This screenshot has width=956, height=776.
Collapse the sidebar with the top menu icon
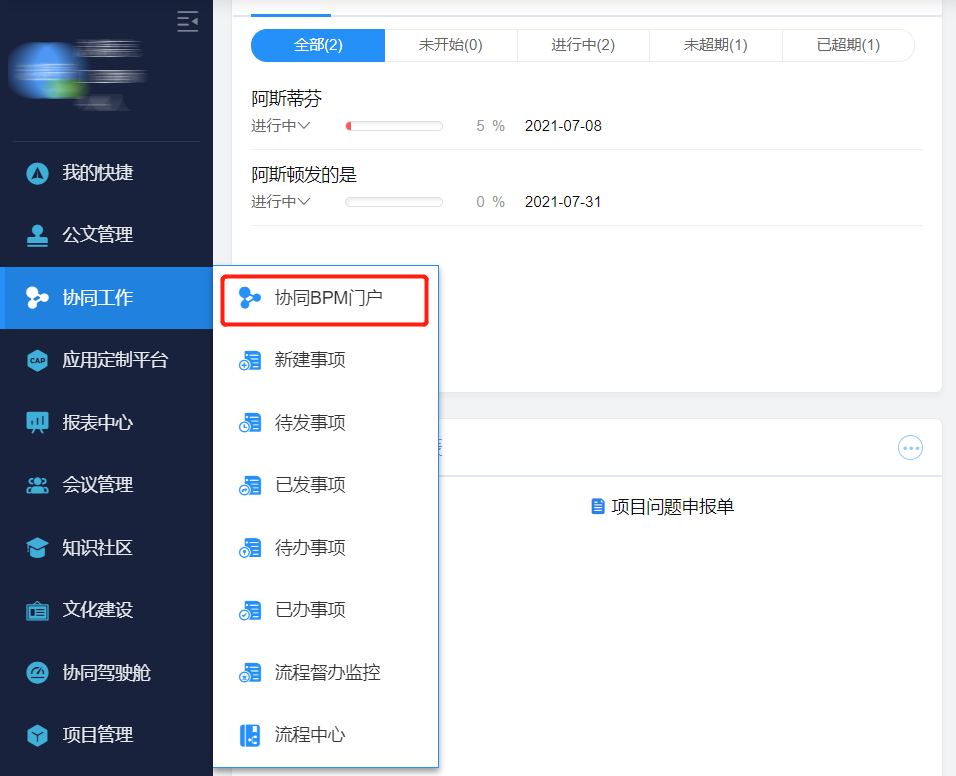click(x=187, y=21)
